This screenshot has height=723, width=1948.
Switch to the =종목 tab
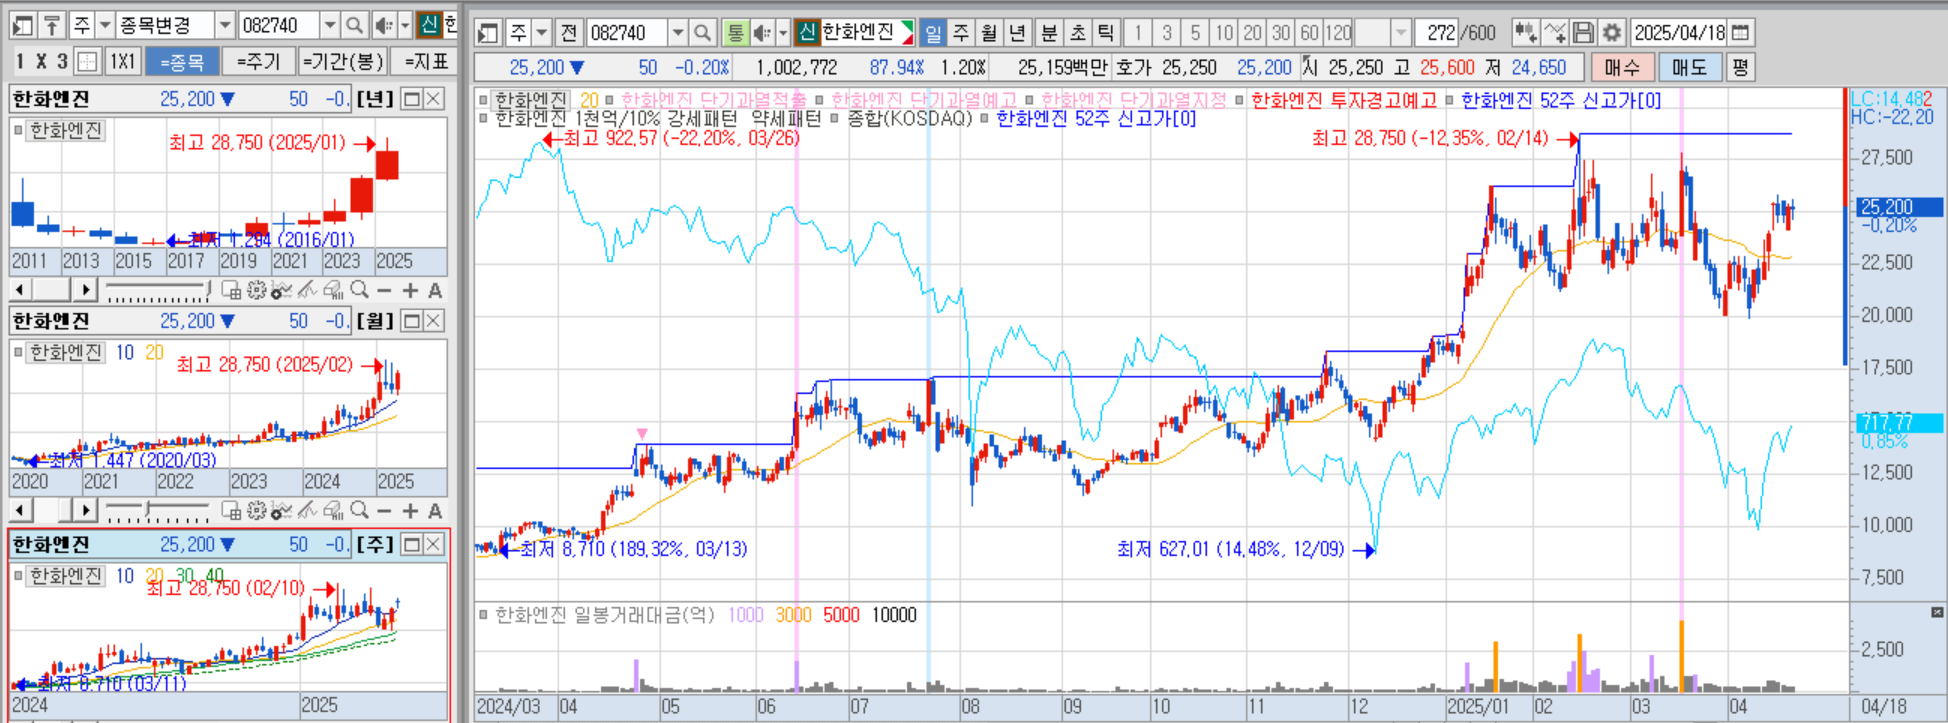pyautogui.click(x=182, y=62)
